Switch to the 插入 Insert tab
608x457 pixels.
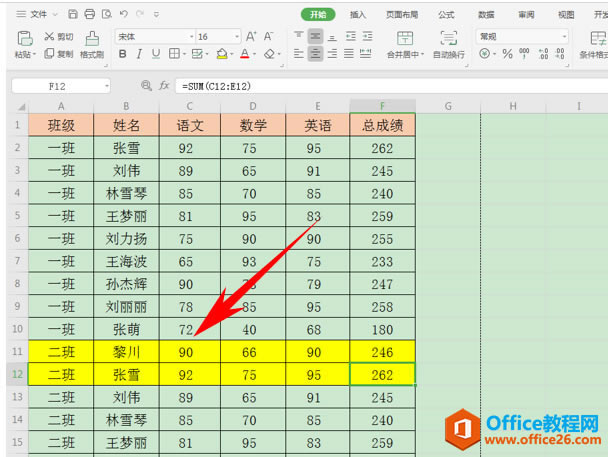(358, 15)
